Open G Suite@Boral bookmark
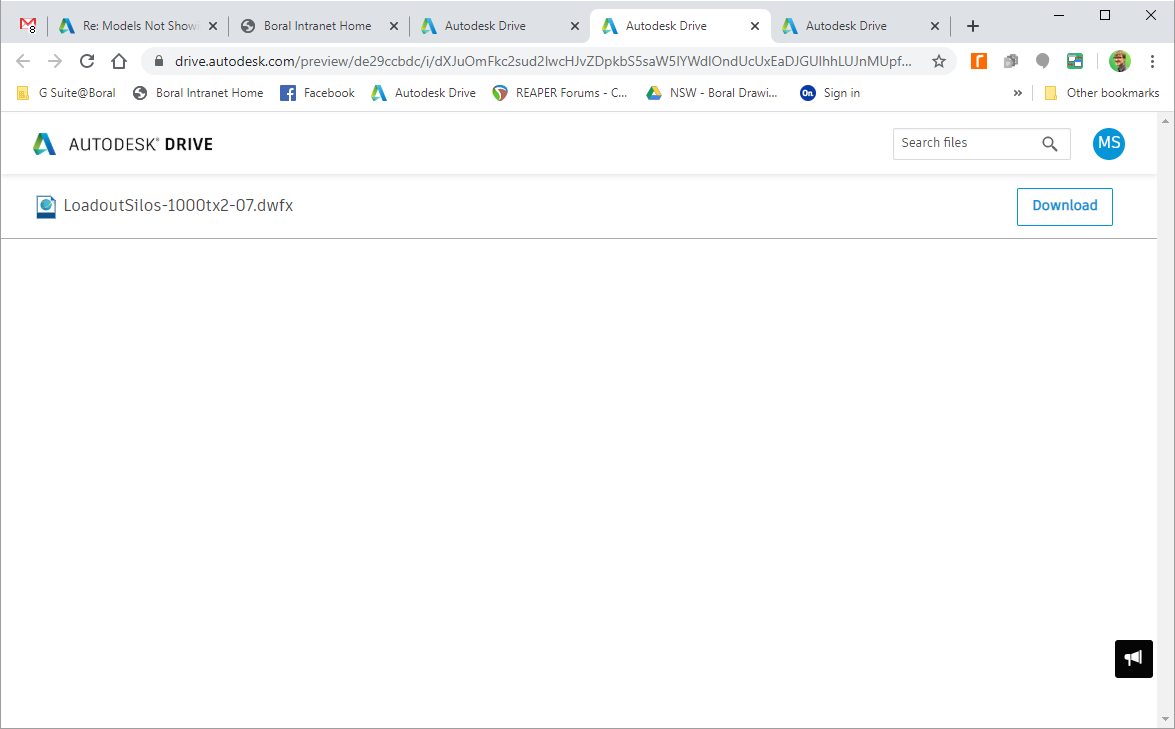This screenshot has height=729, width=1175. click(x=66, y=93)
